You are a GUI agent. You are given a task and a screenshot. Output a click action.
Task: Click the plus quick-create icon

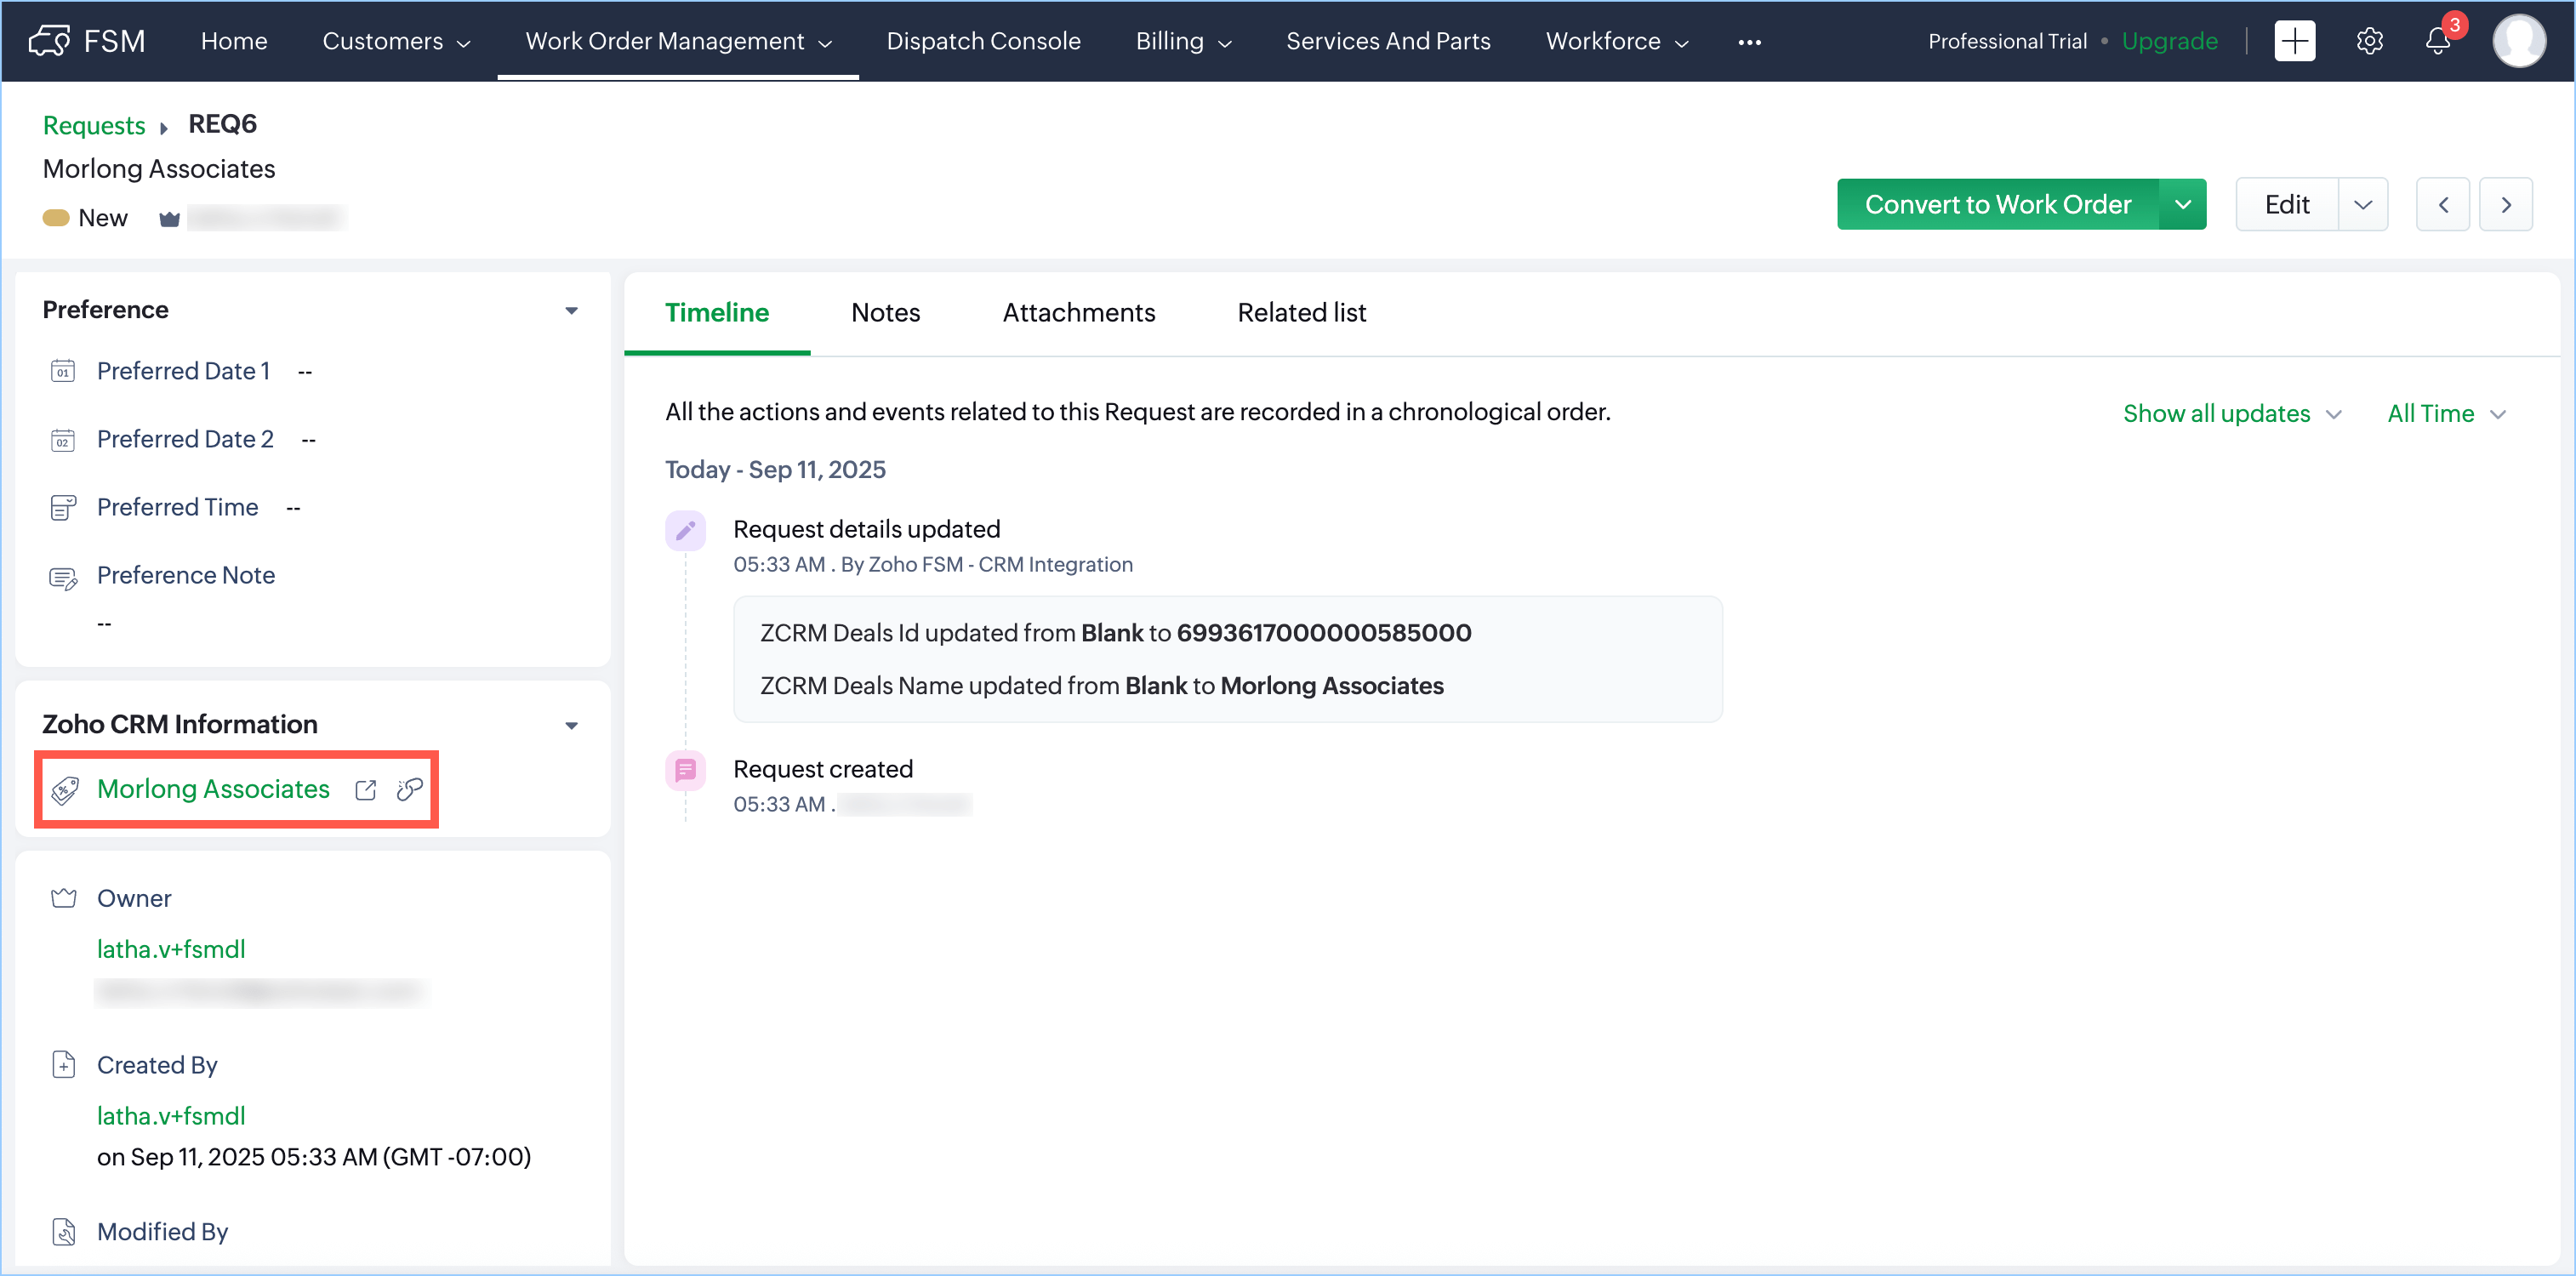(2294, 41)
